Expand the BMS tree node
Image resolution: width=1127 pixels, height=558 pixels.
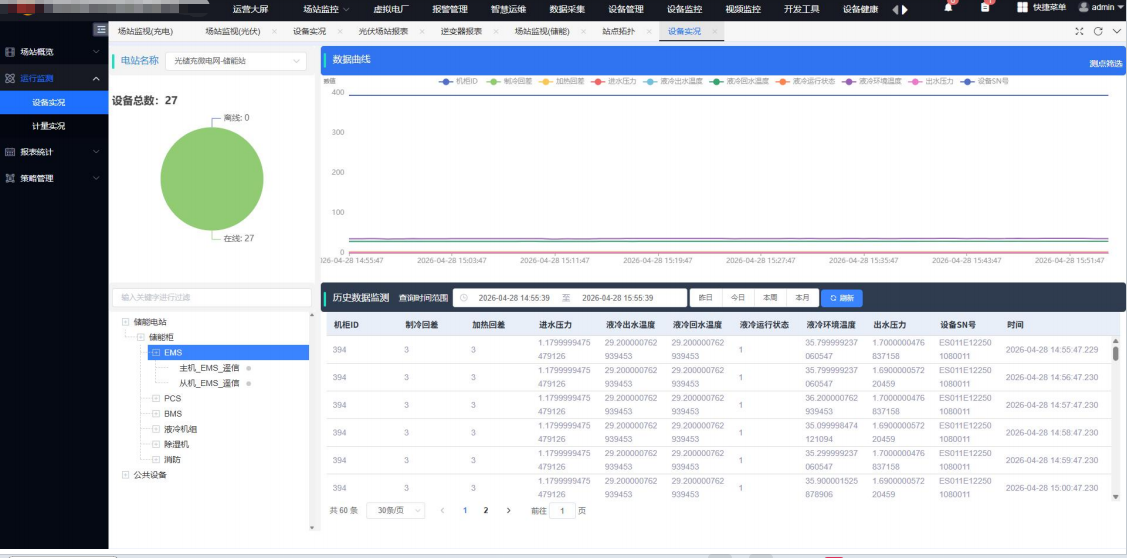155,413
